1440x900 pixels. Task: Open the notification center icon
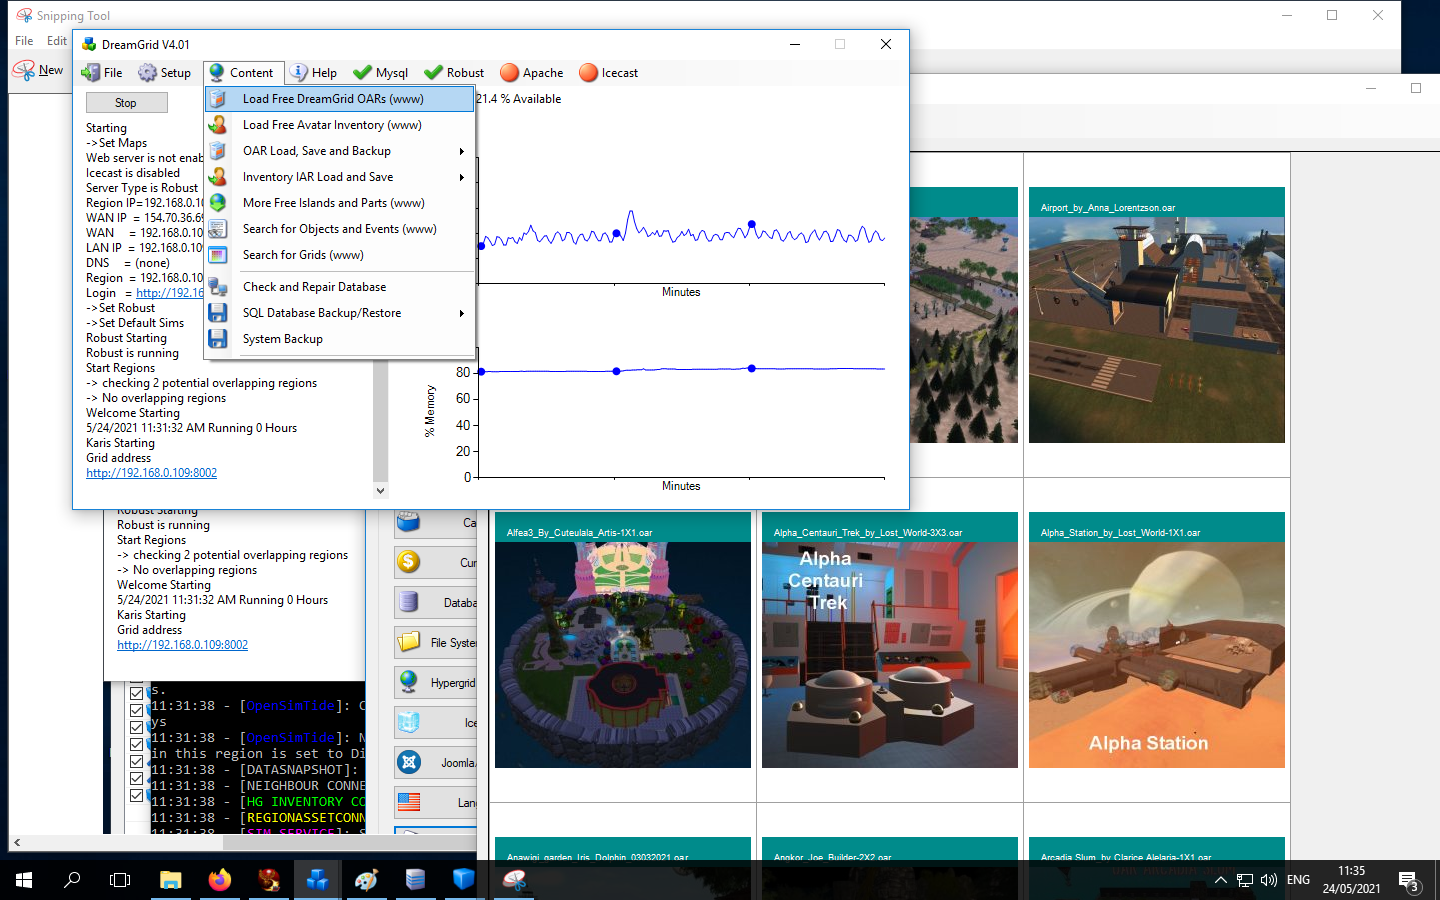click(1409, 880)
